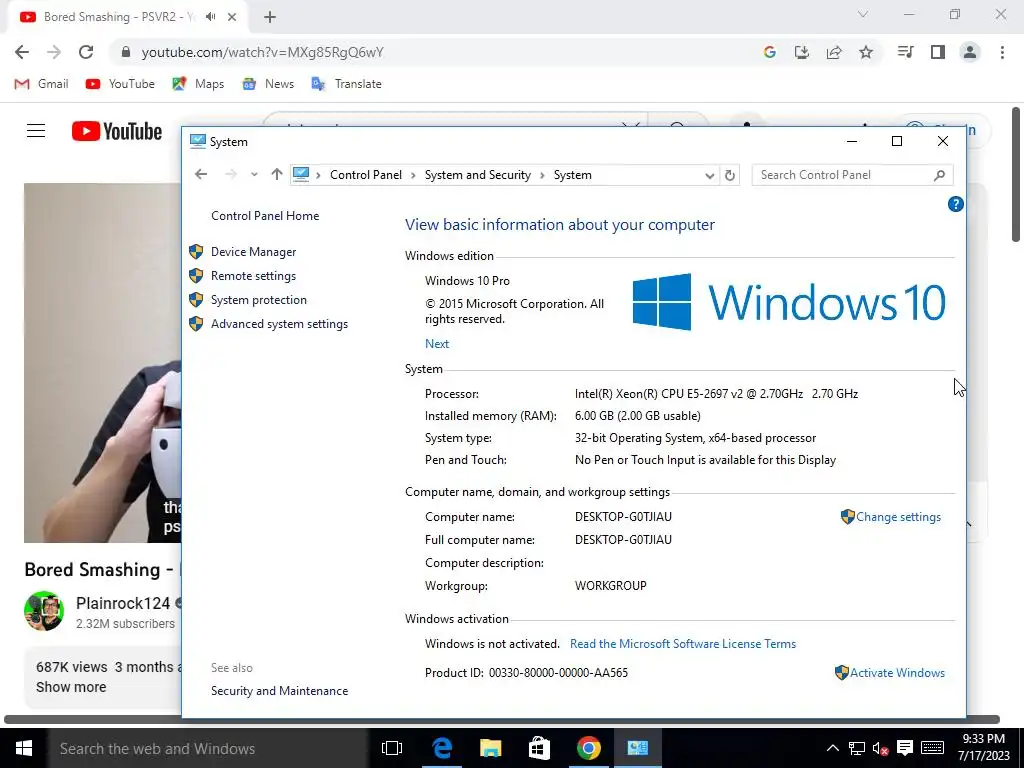Click Show more in video description

(71, 688)
